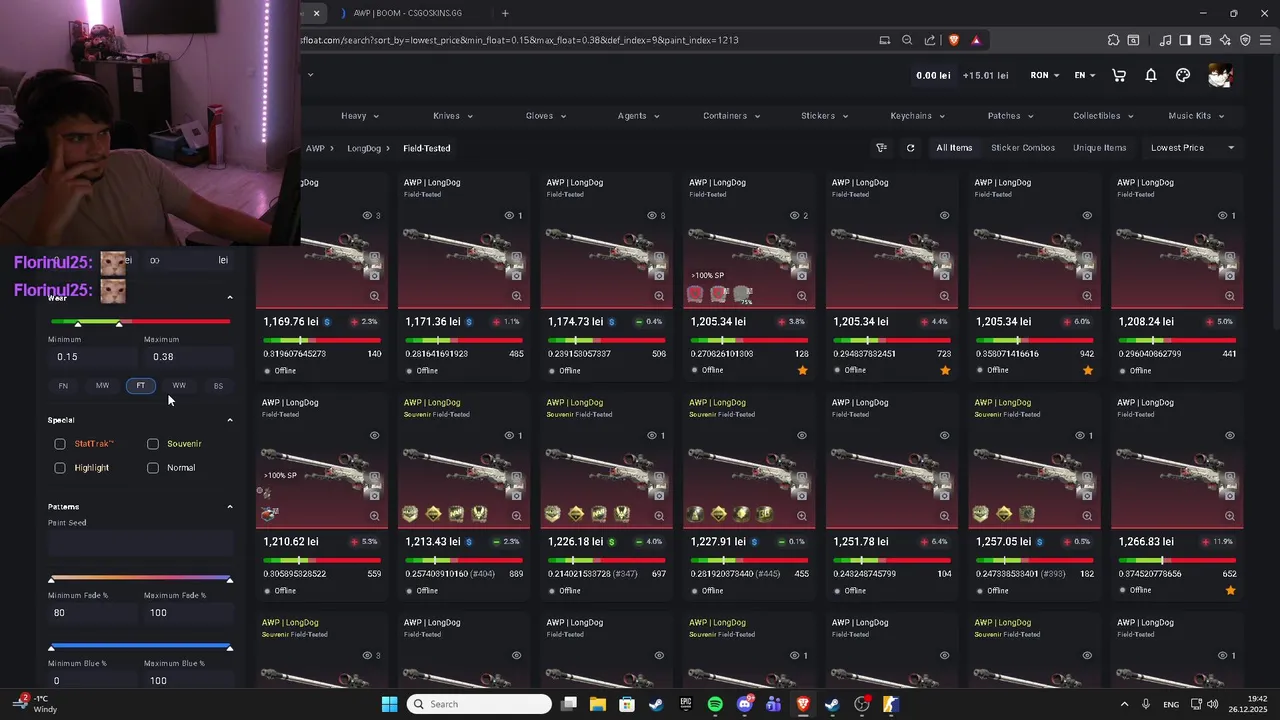Click the fade percentage range slider
The image size is (1280, 720).
tap(140, 579)
